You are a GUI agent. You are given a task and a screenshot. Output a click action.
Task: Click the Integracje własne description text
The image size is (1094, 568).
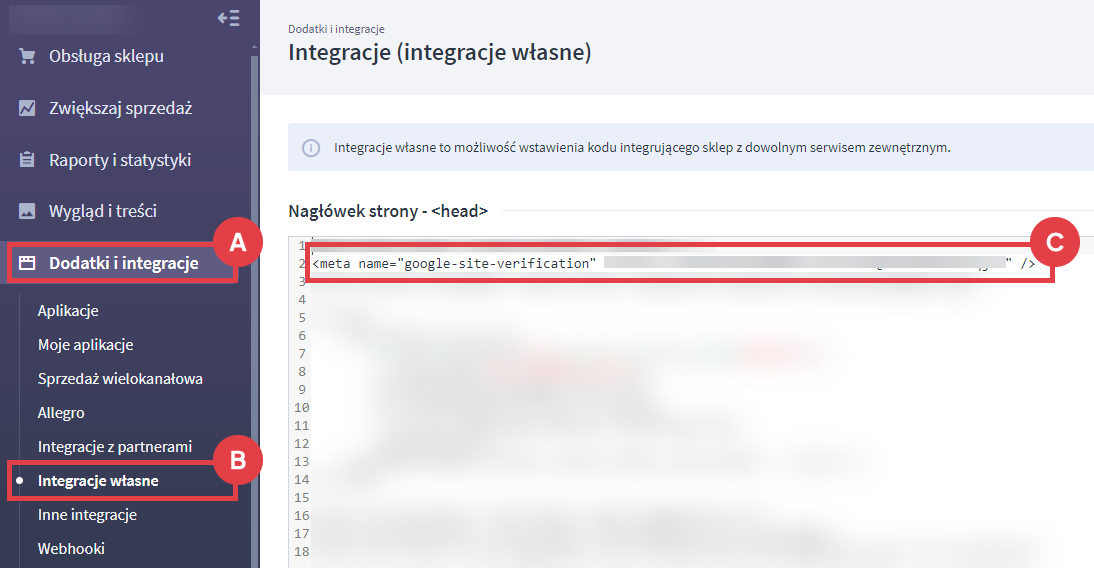(642, 148)
